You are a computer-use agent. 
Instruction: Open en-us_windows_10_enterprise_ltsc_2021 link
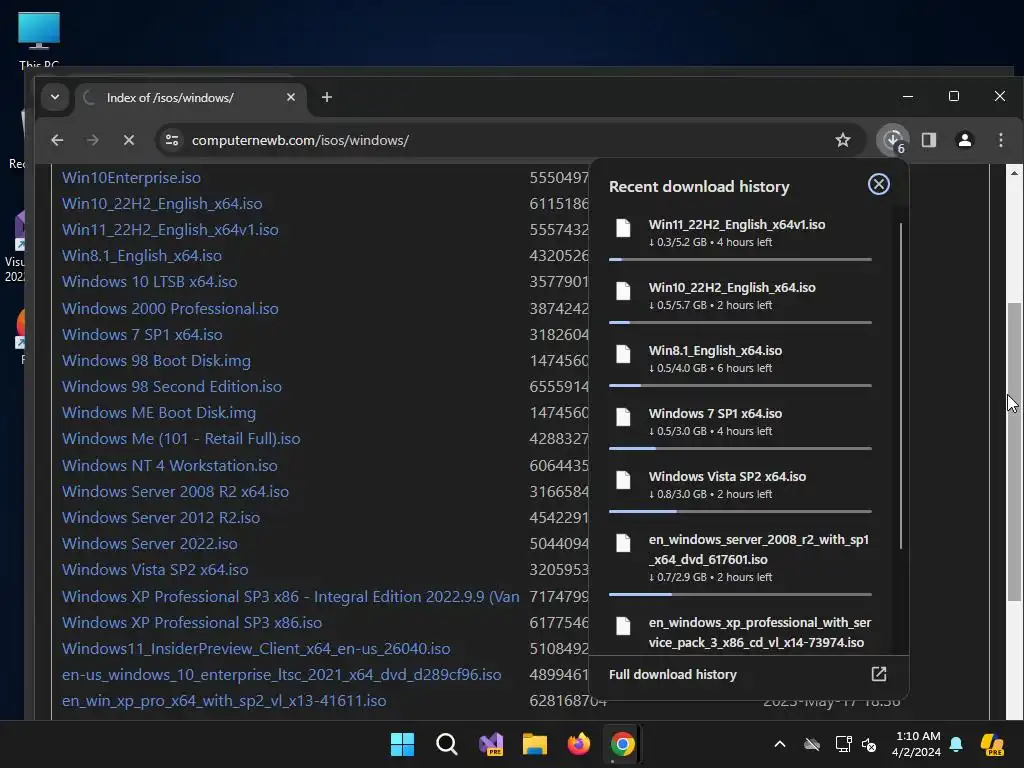point(281,675)
